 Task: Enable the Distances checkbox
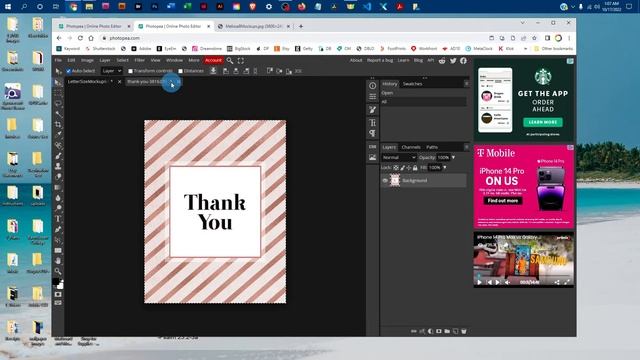180,71
